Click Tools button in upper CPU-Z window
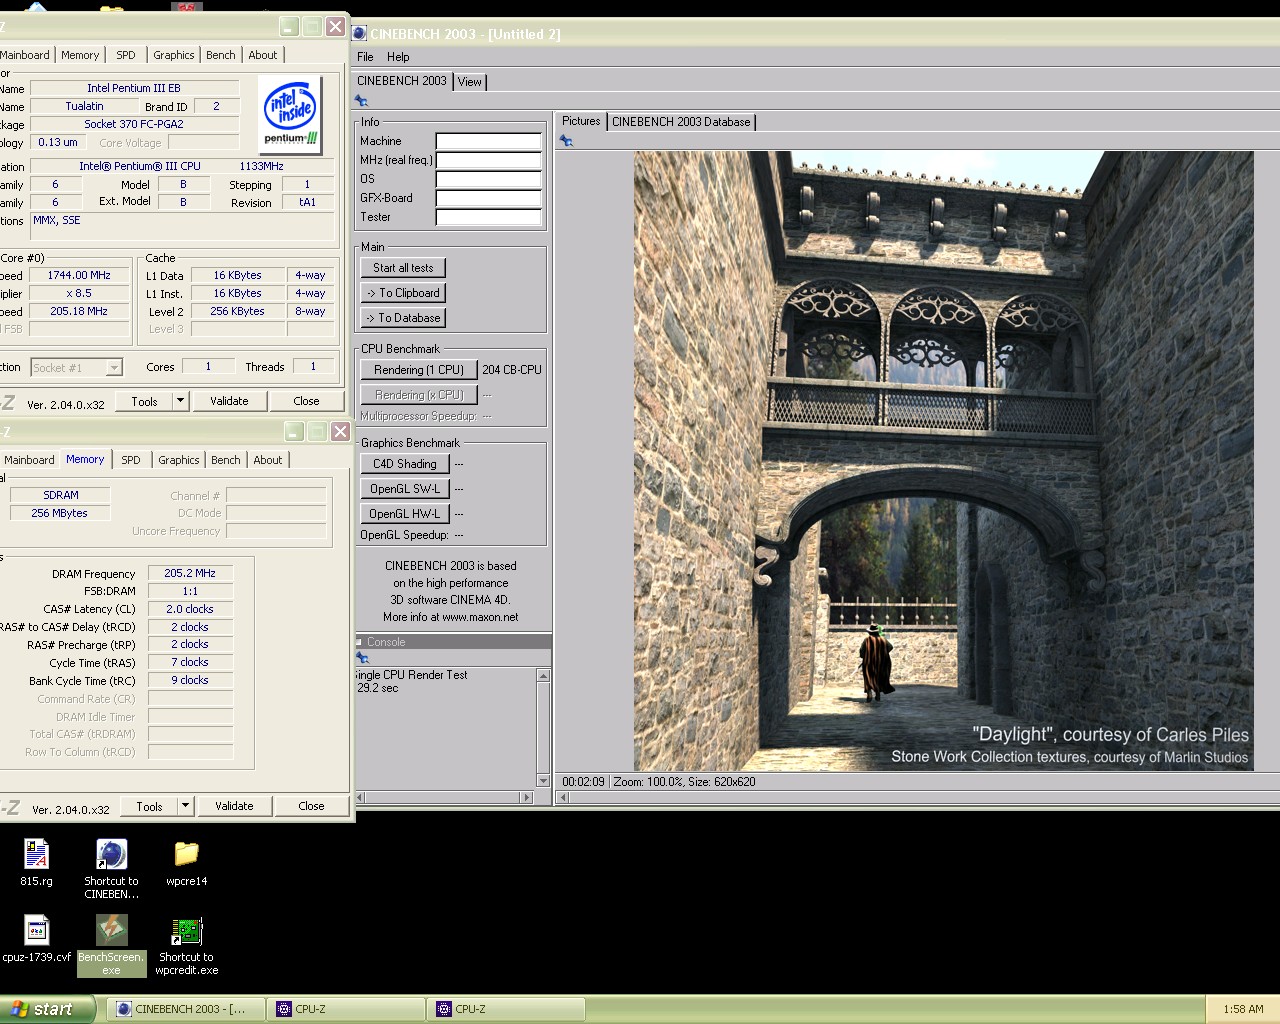1280x1024 pixels. 144,401
